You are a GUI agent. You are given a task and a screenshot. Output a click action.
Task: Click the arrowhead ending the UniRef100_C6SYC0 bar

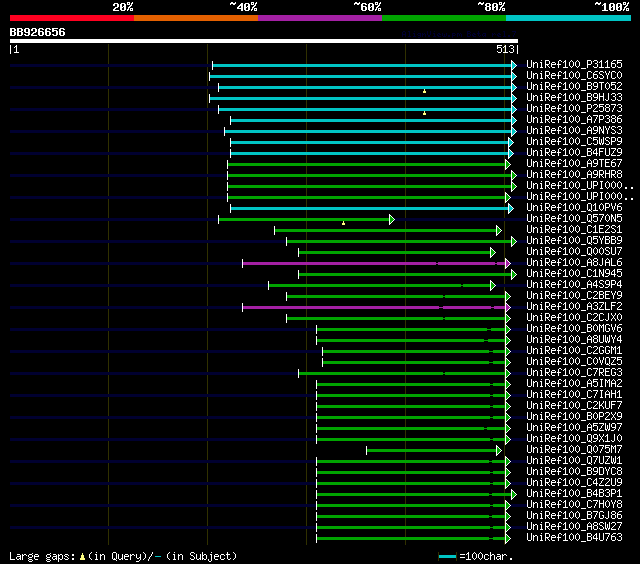click(x=514, y=76)
